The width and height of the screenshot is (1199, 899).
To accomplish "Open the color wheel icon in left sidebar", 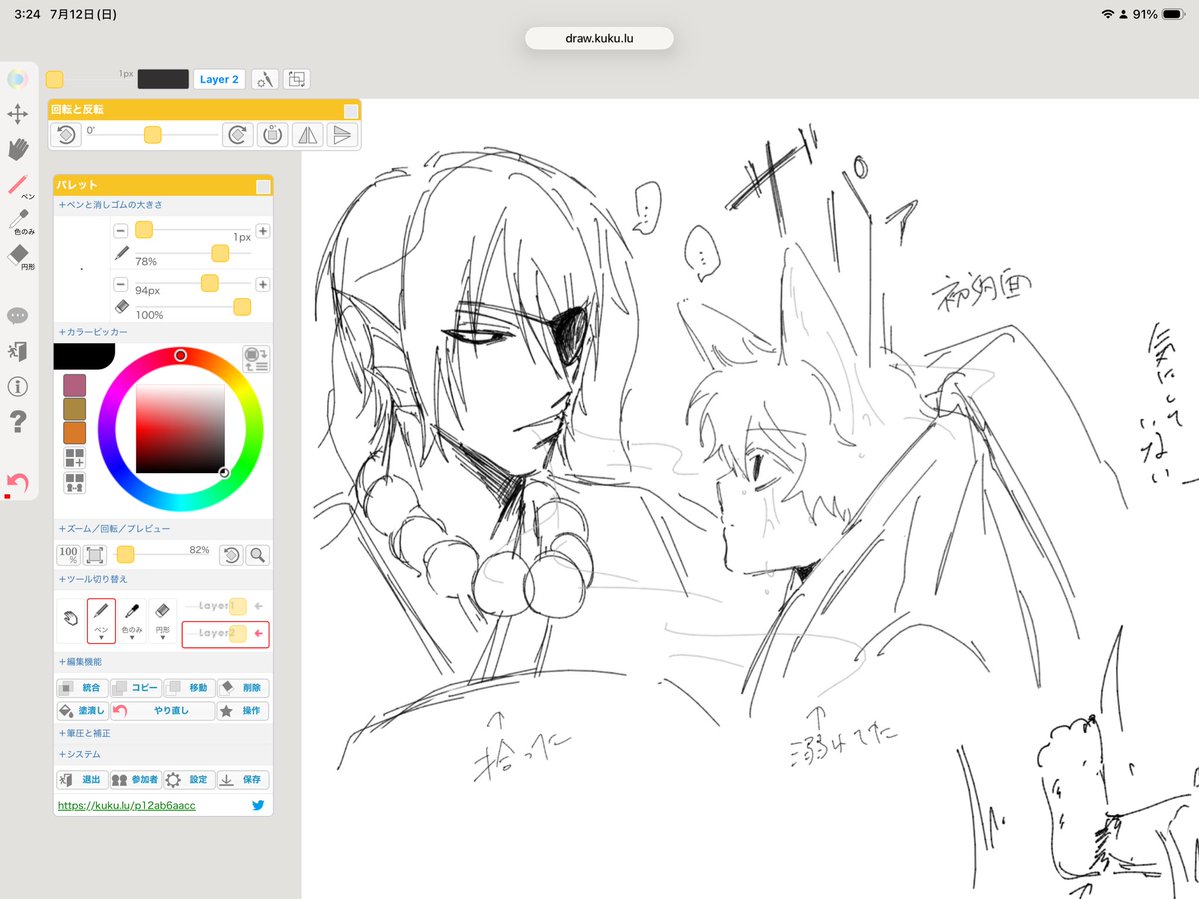I will pos(18,80).
